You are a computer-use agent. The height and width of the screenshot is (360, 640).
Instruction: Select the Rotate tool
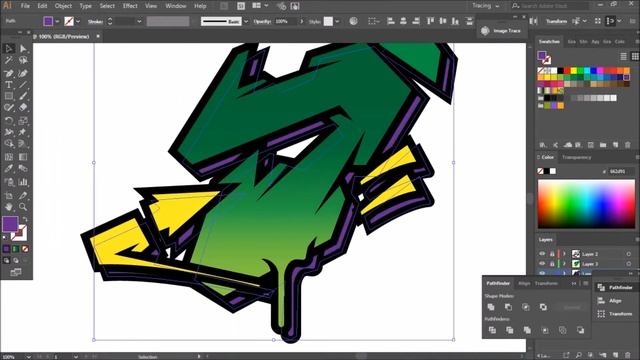[9, 120]
